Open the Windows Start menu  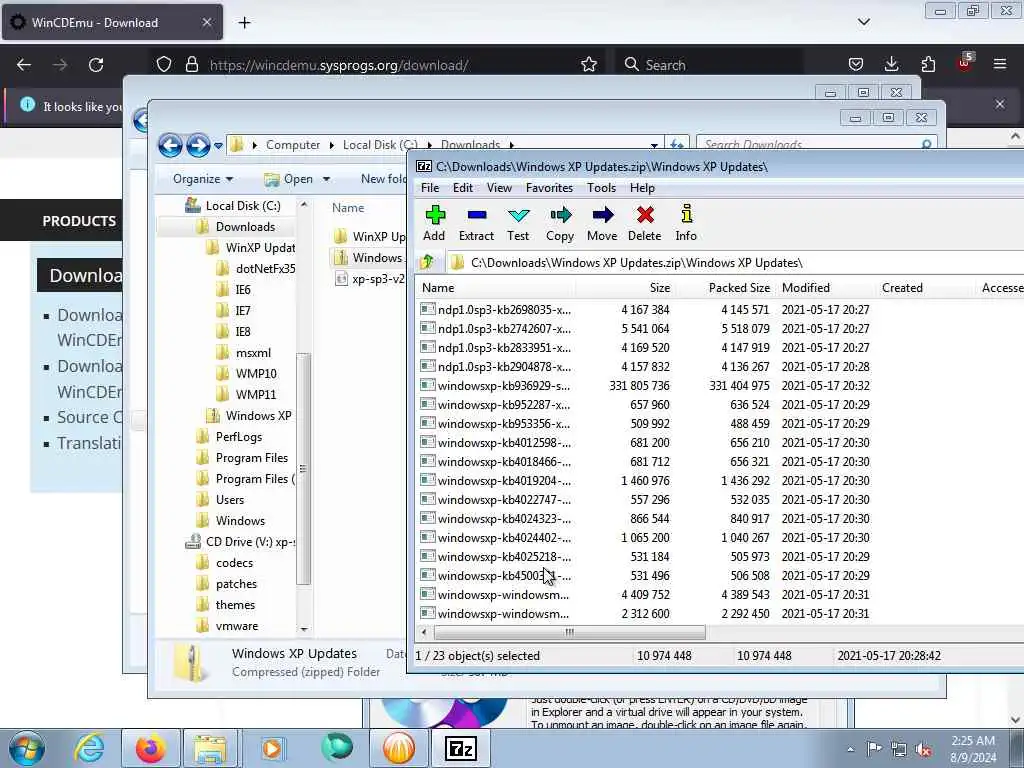point(27,748)
